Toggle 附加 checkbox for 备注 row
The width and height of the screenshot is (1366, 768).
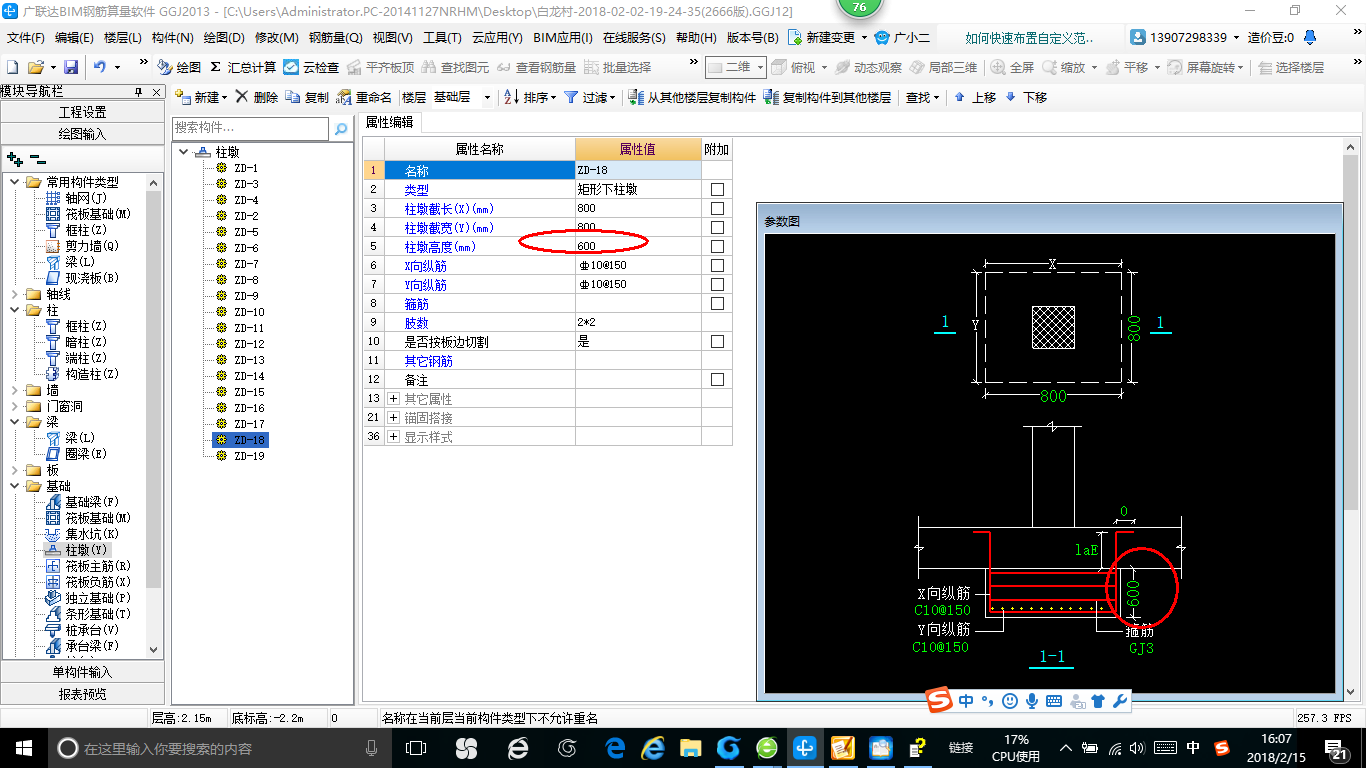pos(717,379)
